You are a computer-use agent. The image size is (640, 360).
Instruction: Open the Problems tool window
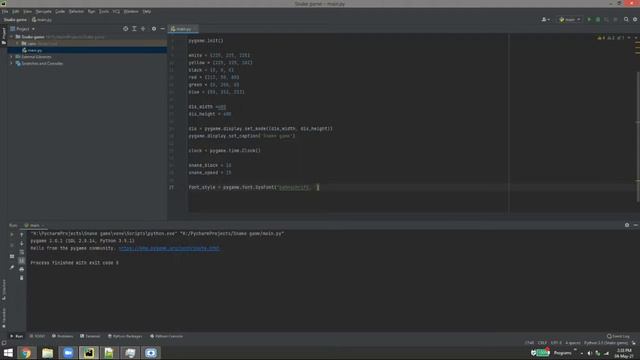[62, 336]
